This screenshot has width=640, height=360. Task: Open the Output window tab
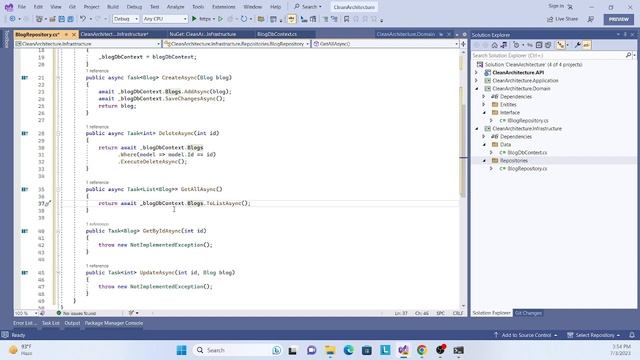(72, 323)
